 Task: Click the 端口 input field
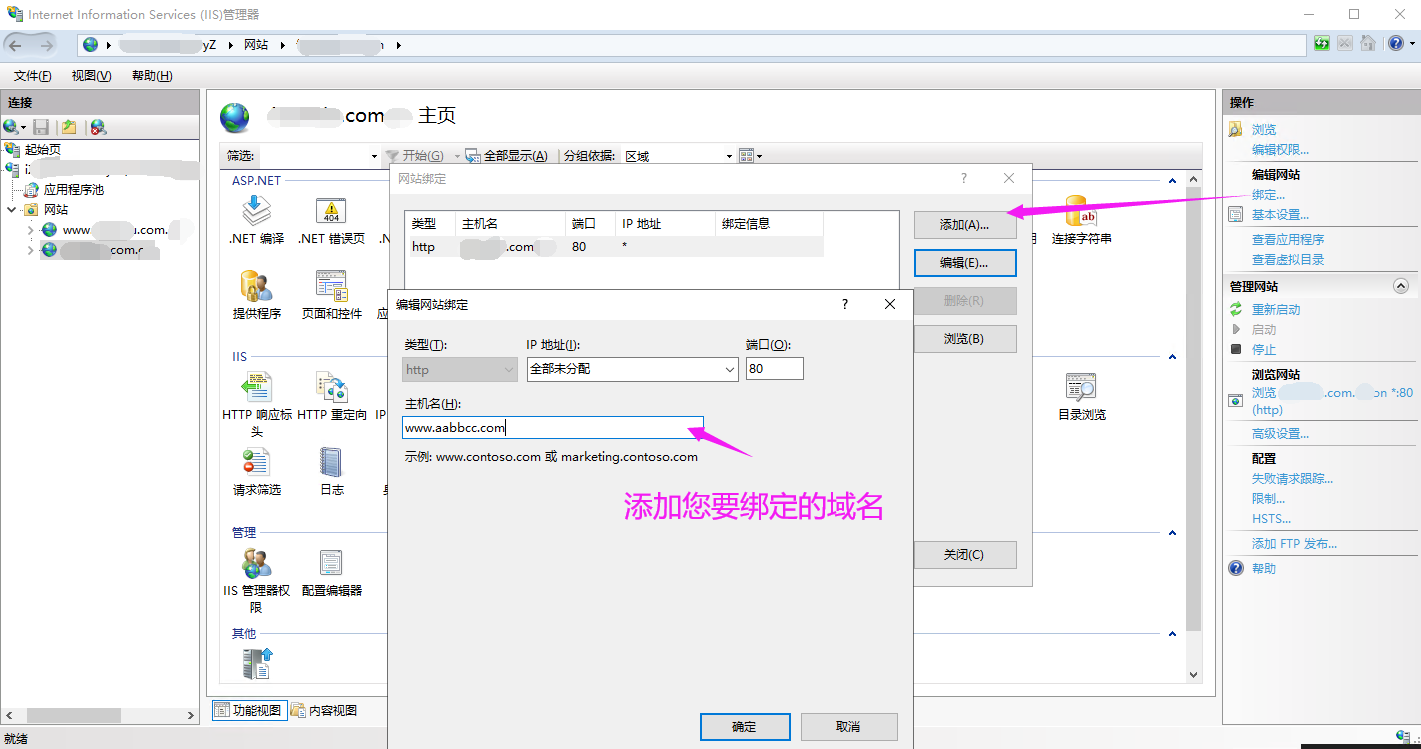774,369
